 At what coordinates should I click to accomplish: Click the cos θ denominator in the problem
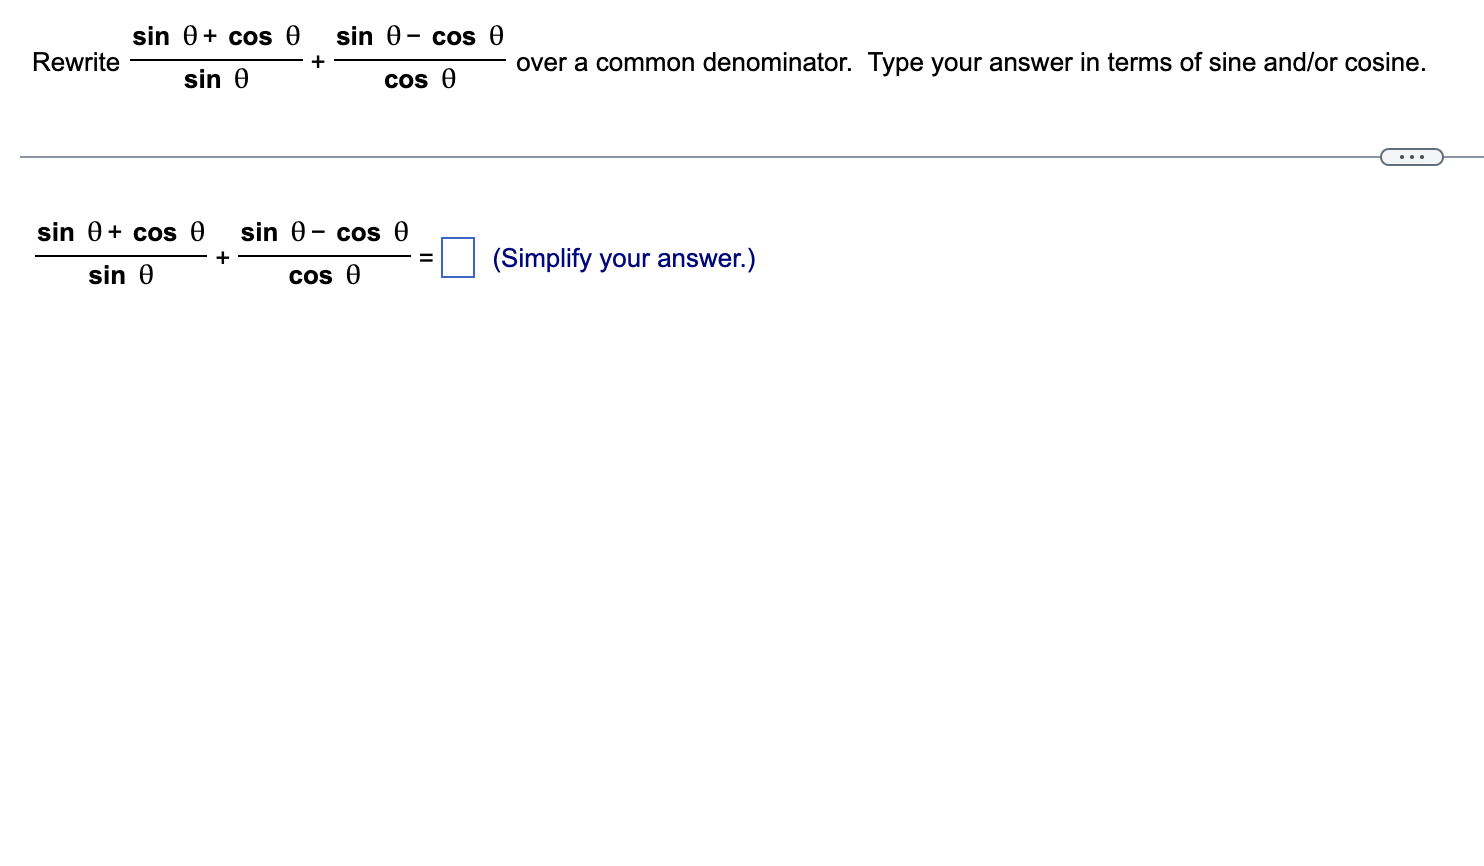(x=418, y=79)
